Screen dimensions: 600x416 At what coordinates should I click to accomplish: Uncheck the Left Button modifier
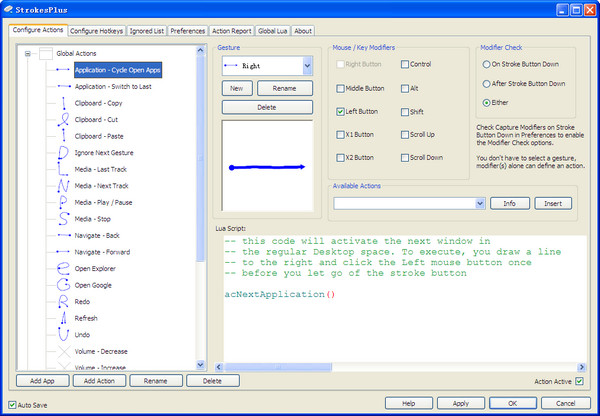coord(340,111)
